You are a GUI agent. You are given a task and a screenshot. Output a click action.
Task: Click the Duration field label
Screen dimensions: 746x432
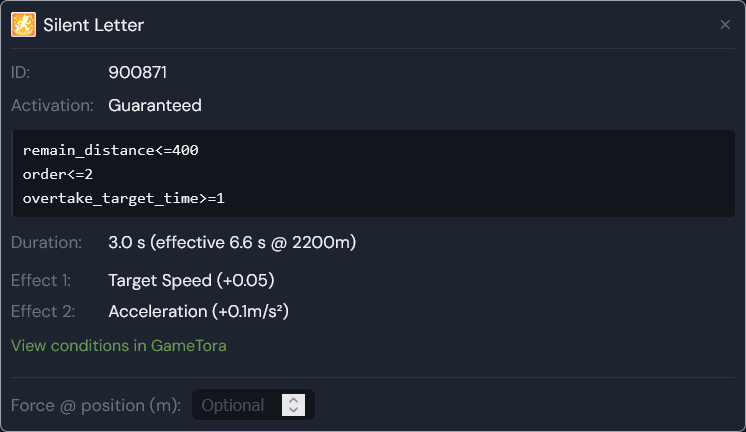(x=47, y=243)
